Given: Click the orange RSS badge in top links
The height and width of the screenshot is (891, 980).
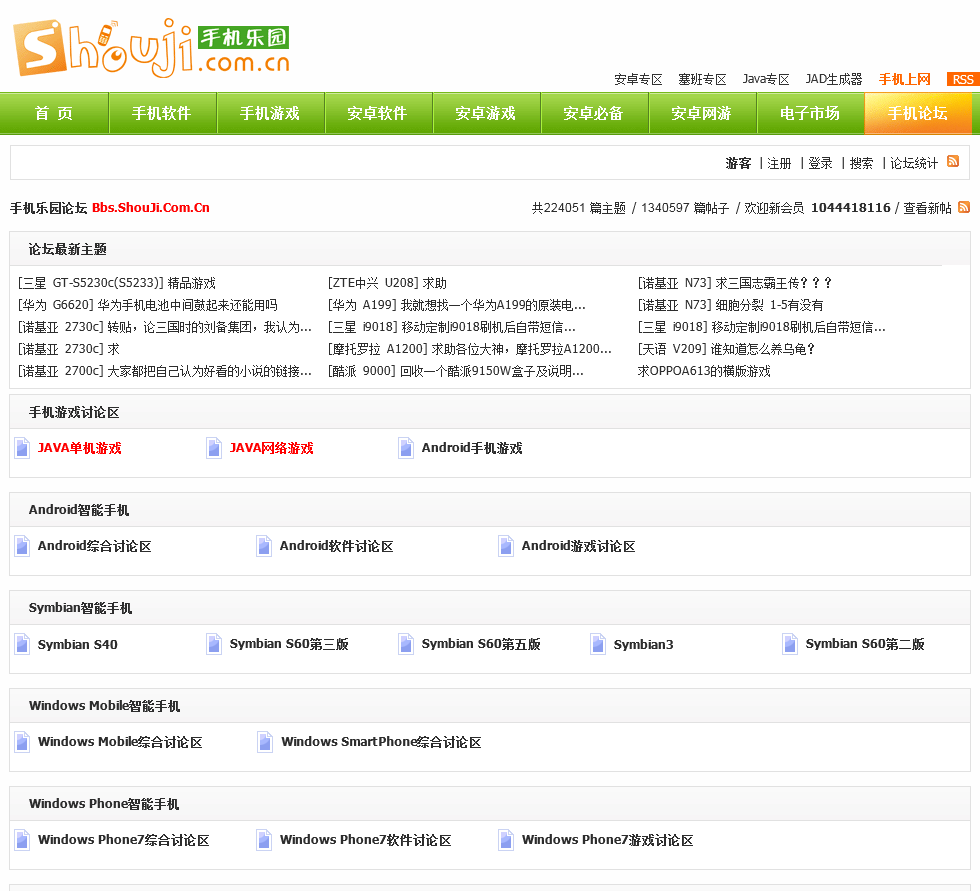Looking at the screenshot, I should click(962, 79).
